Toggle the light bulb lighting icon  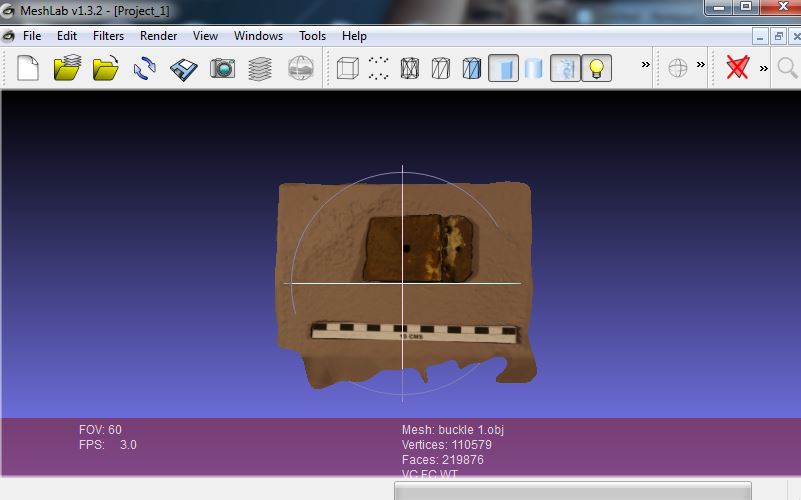[x=596, y=68]
